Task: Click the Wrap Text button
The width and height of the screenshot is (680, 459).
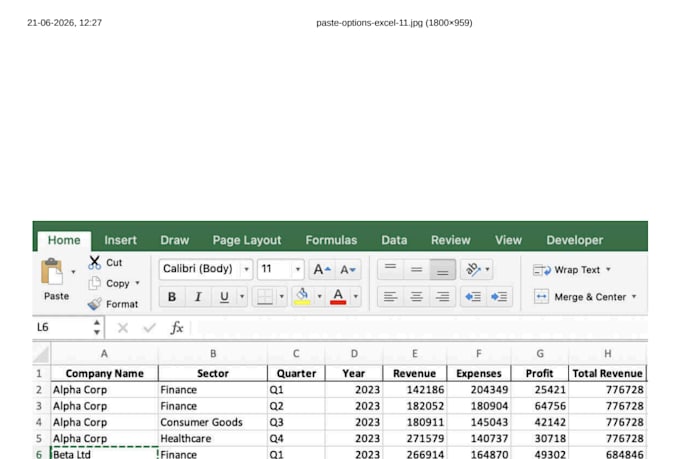Action: (566, 270)
